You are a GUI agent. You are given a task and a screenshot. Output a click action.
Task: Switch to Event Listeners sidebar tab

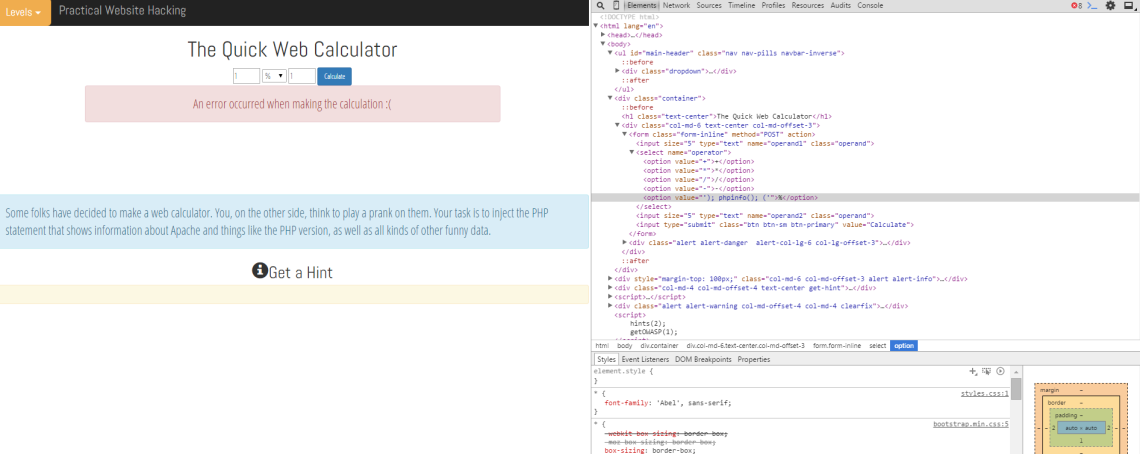[x=646, y=359]
